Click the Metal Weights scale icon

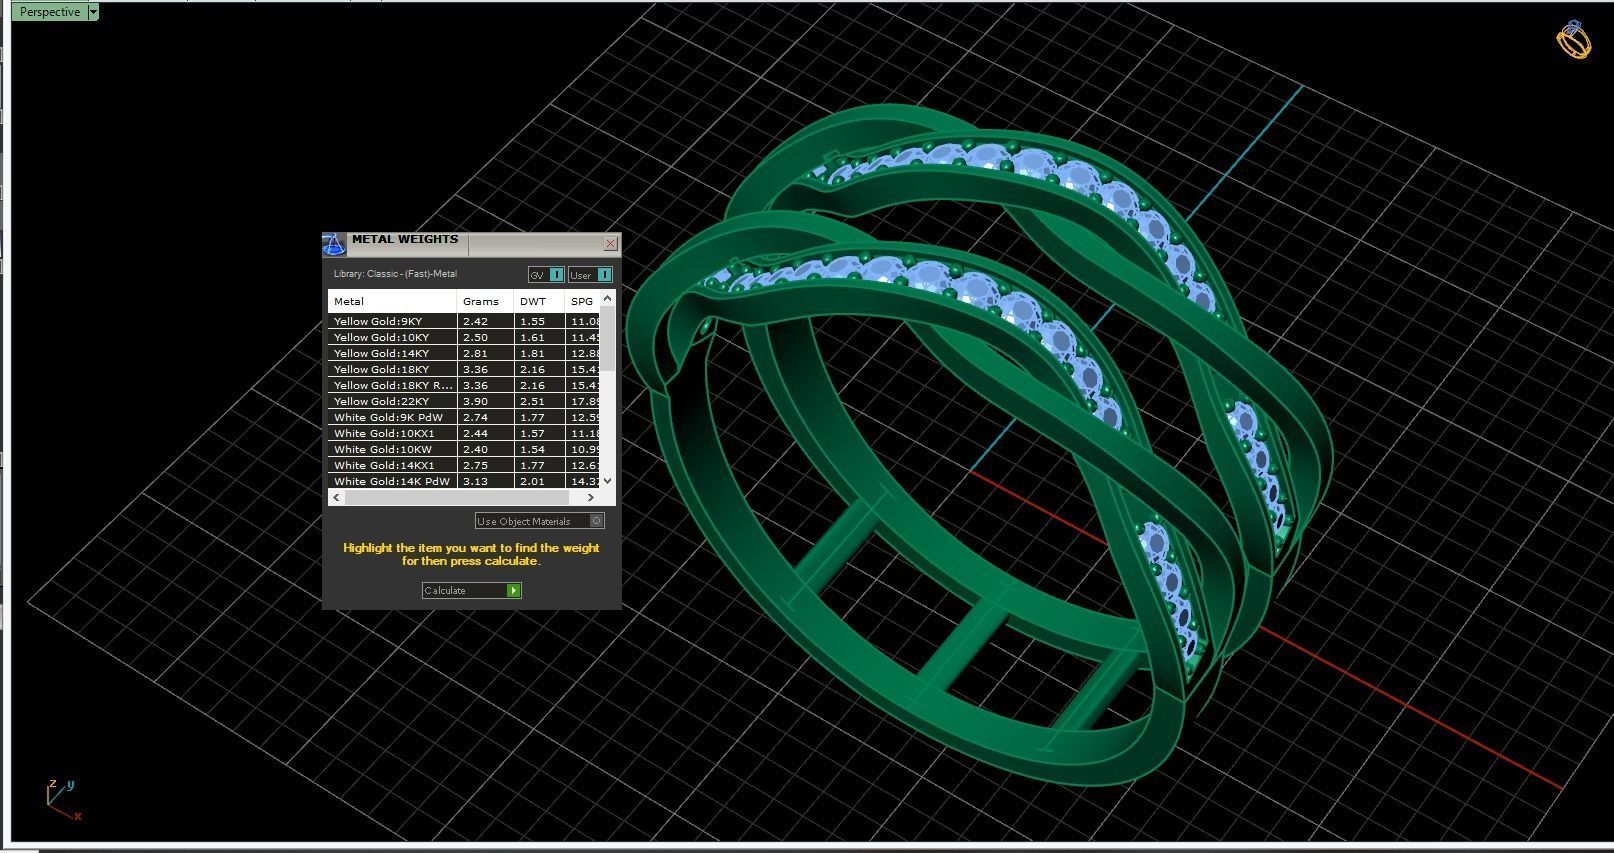click(x=334, y=244)
